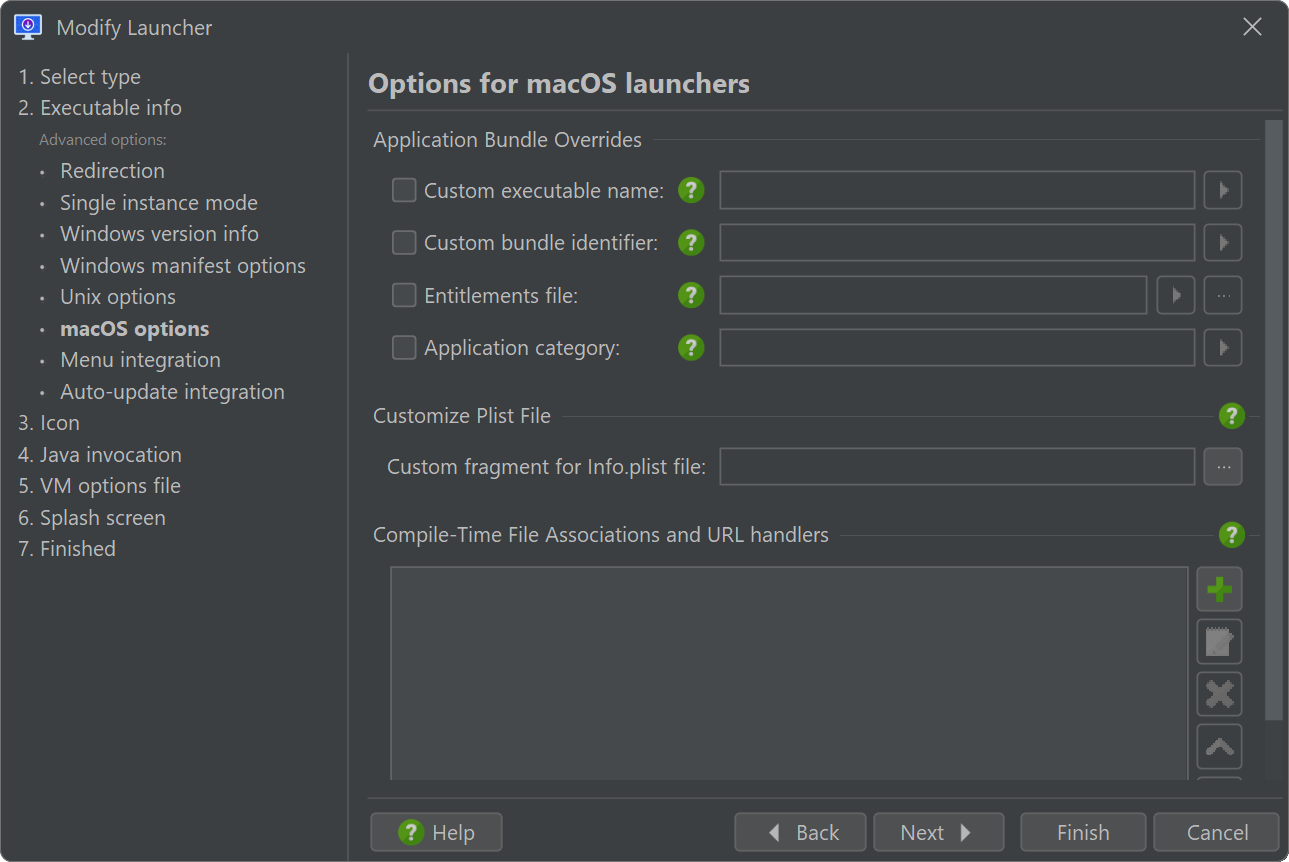
Task: Select macOS options in sidebar
Action: (135, 329)
